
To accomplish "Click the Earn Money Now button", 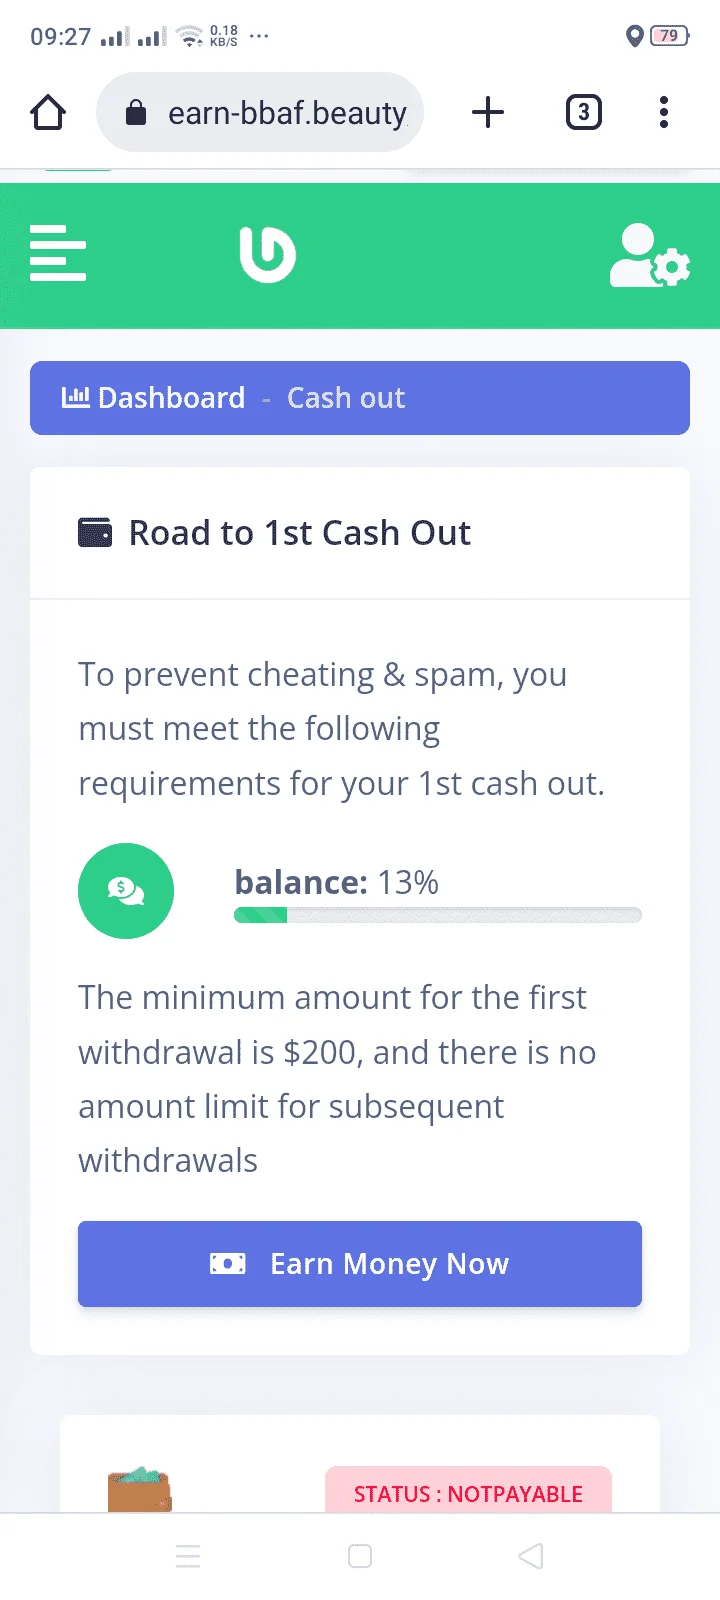I will point(360,1264).
